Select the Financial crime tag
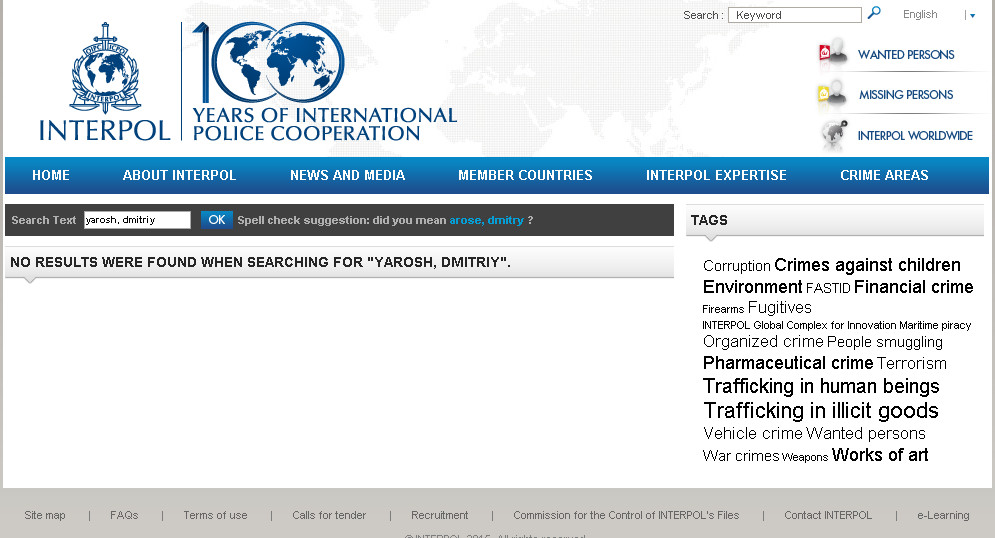The width and height of the screenshot is (995, 538). 914,287
